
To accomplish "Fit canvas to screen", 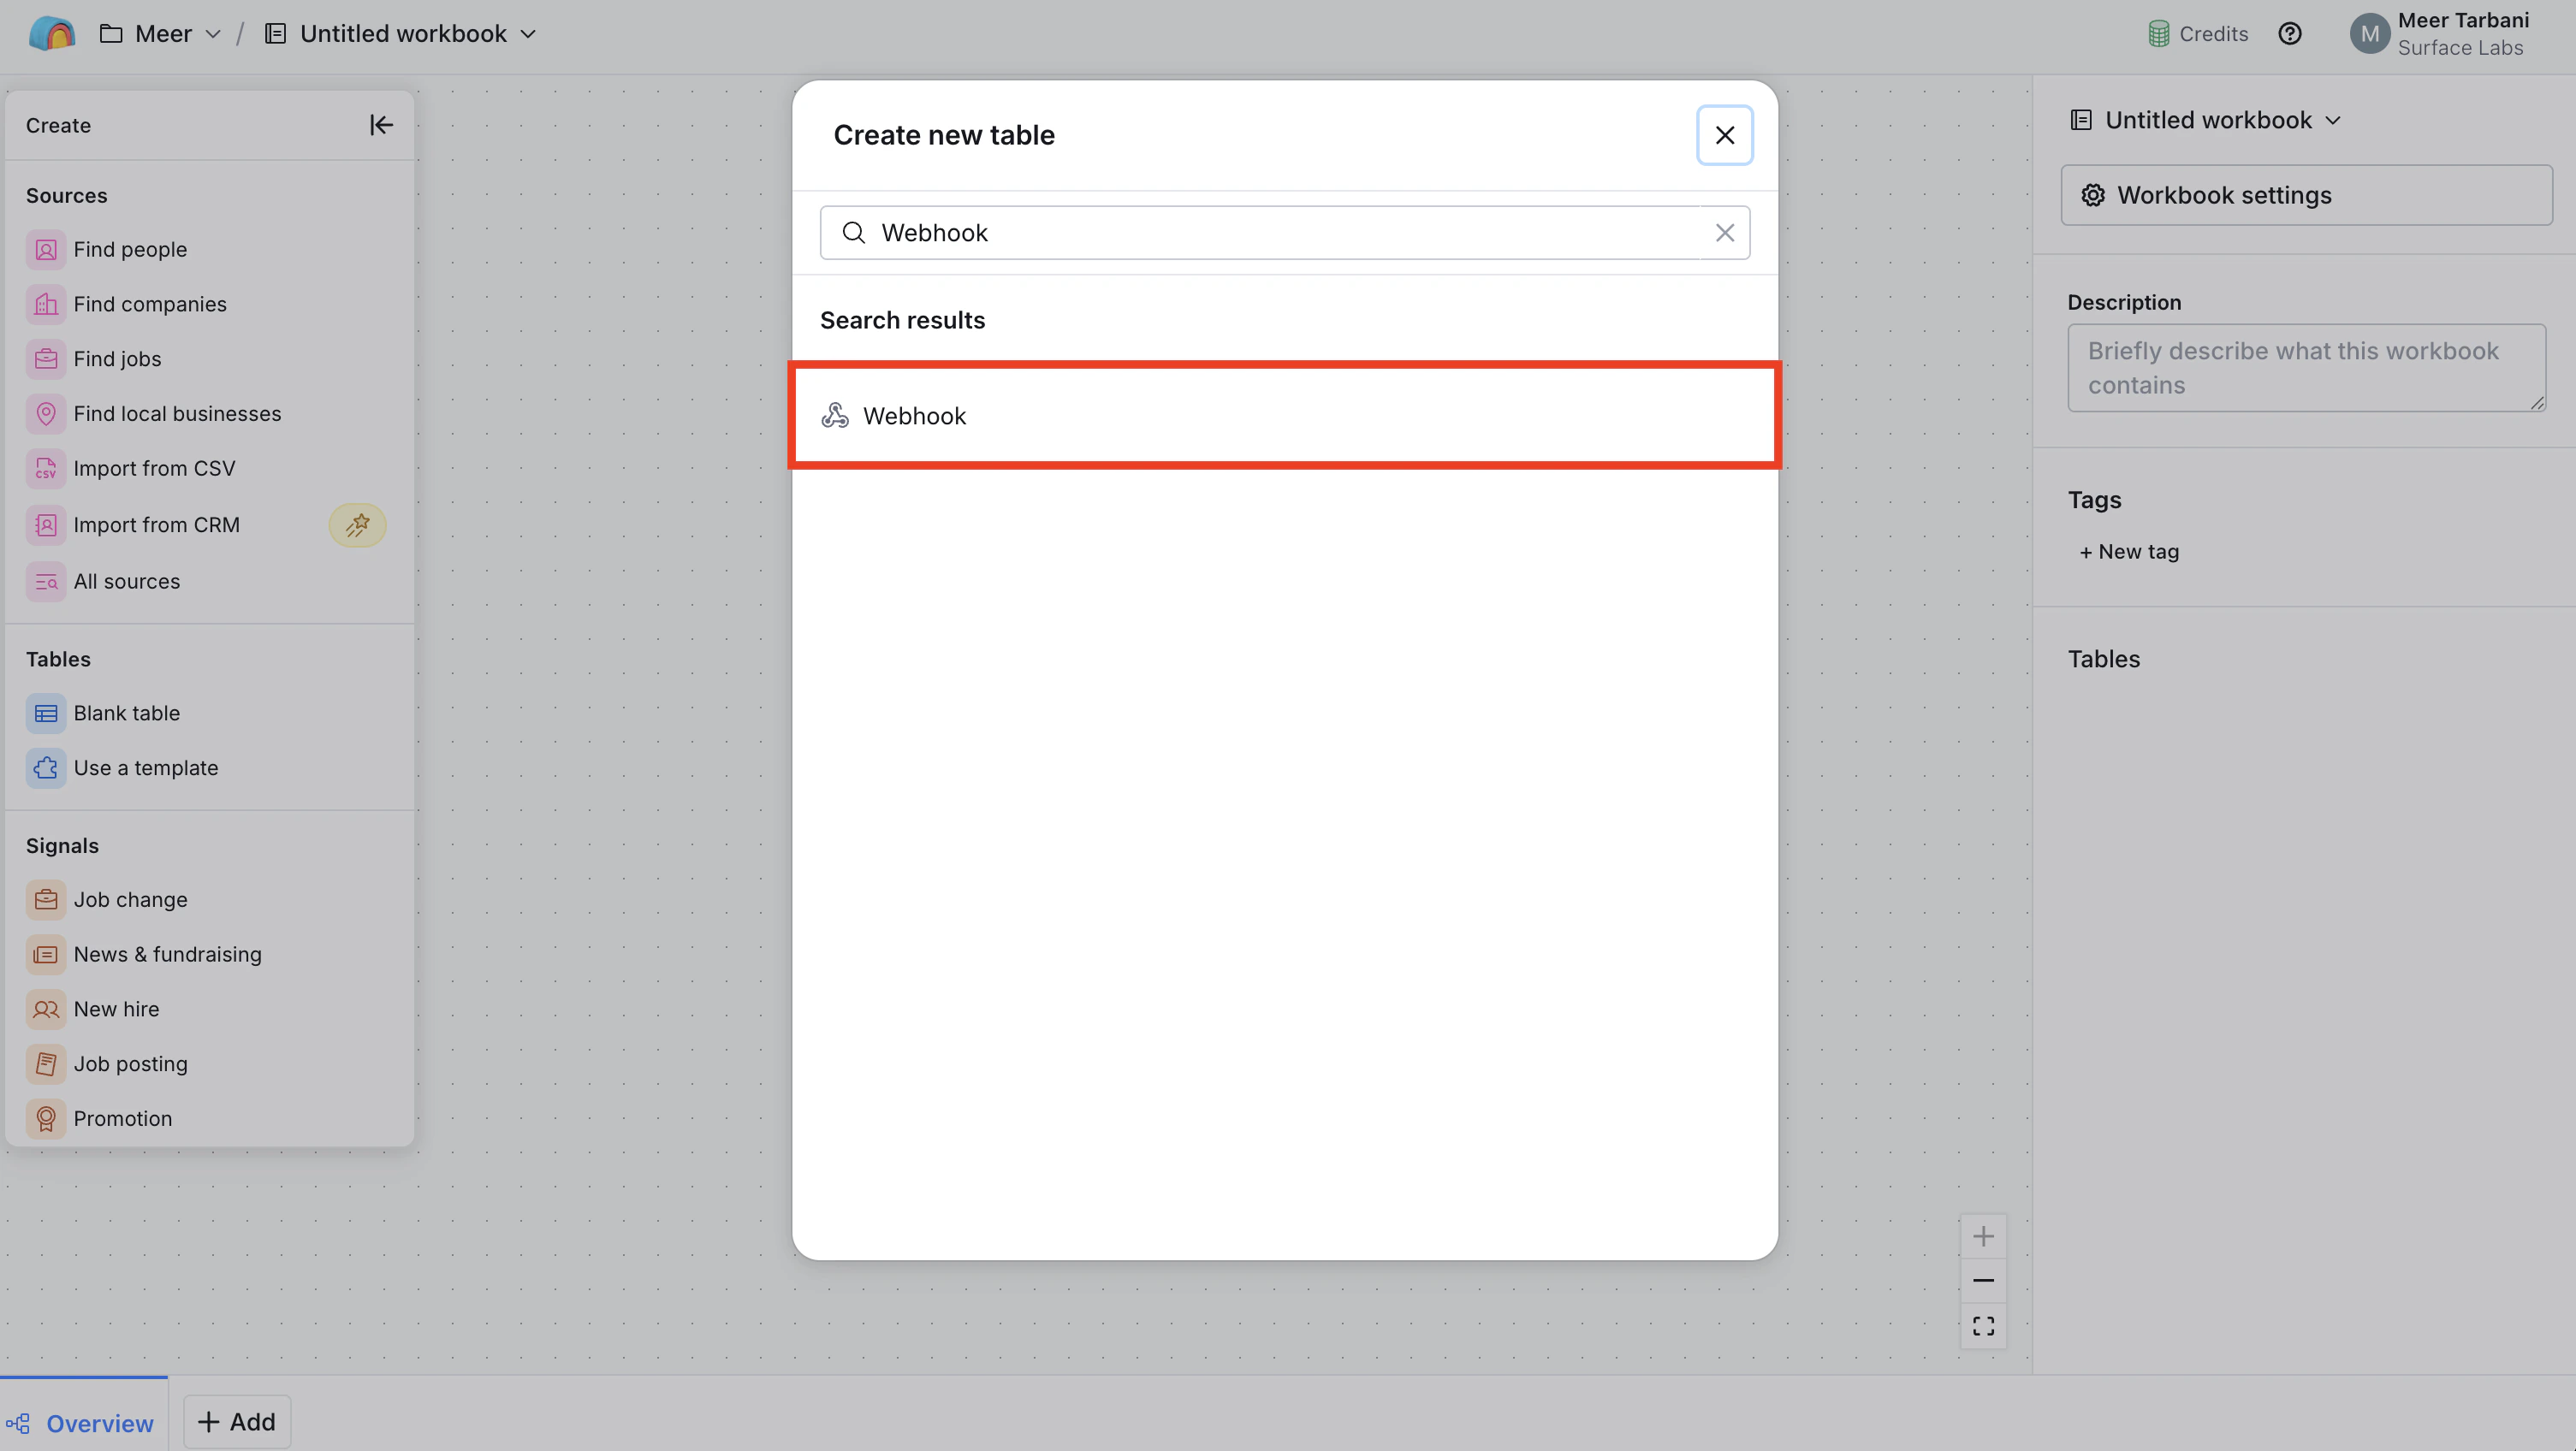I will [x=1983, y=1326].
